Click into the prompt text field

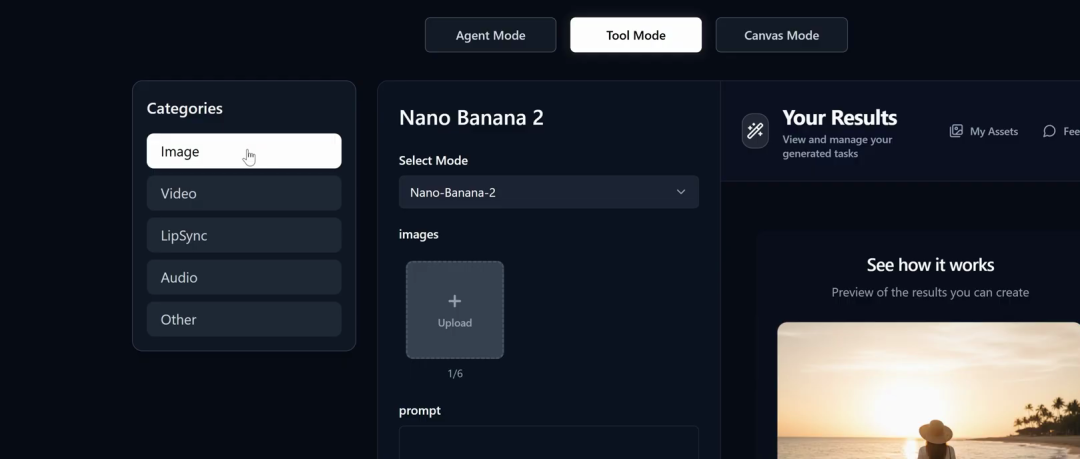coord(549,442)
